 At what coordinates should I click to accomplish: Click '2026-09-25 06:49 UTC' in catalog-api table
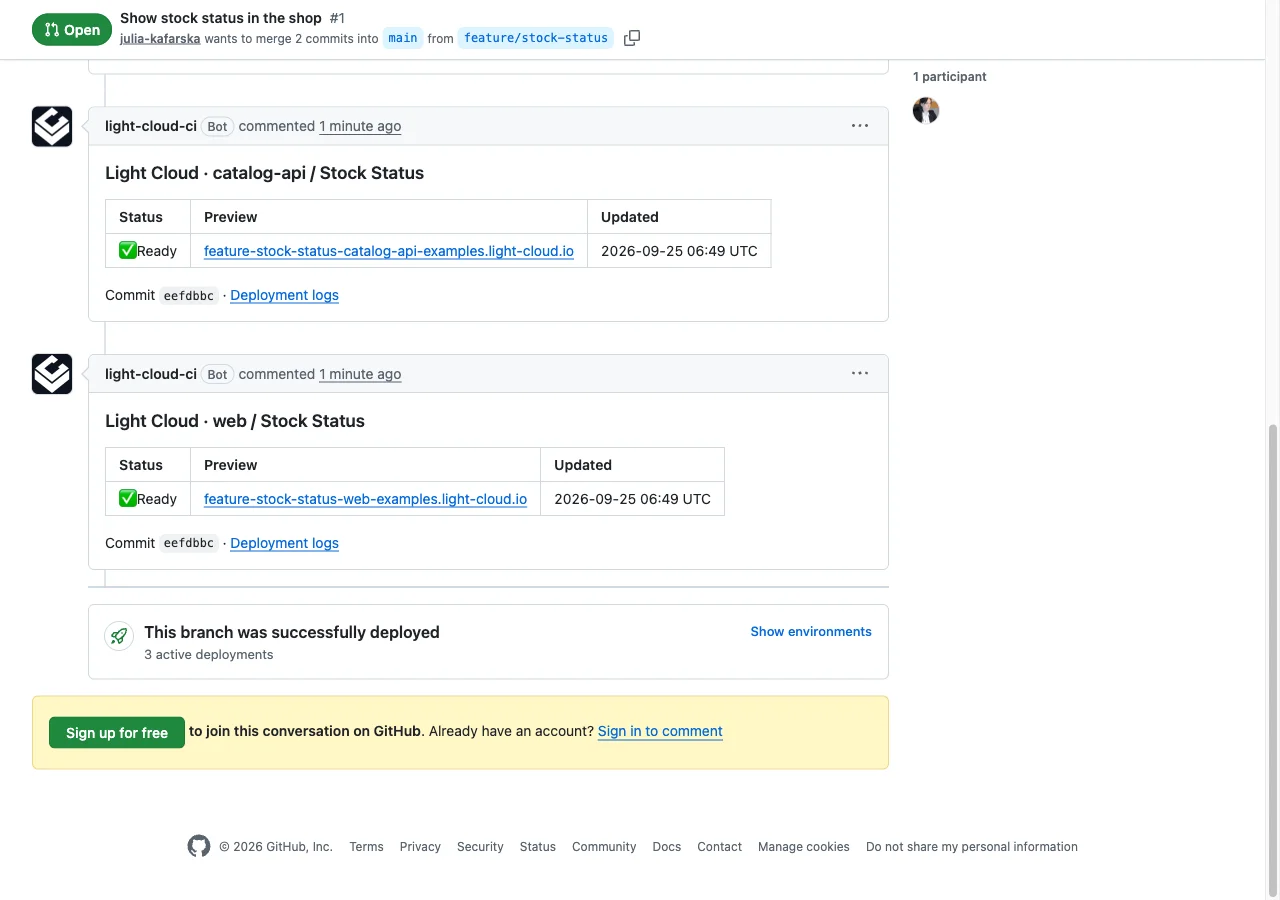(679, 251)
